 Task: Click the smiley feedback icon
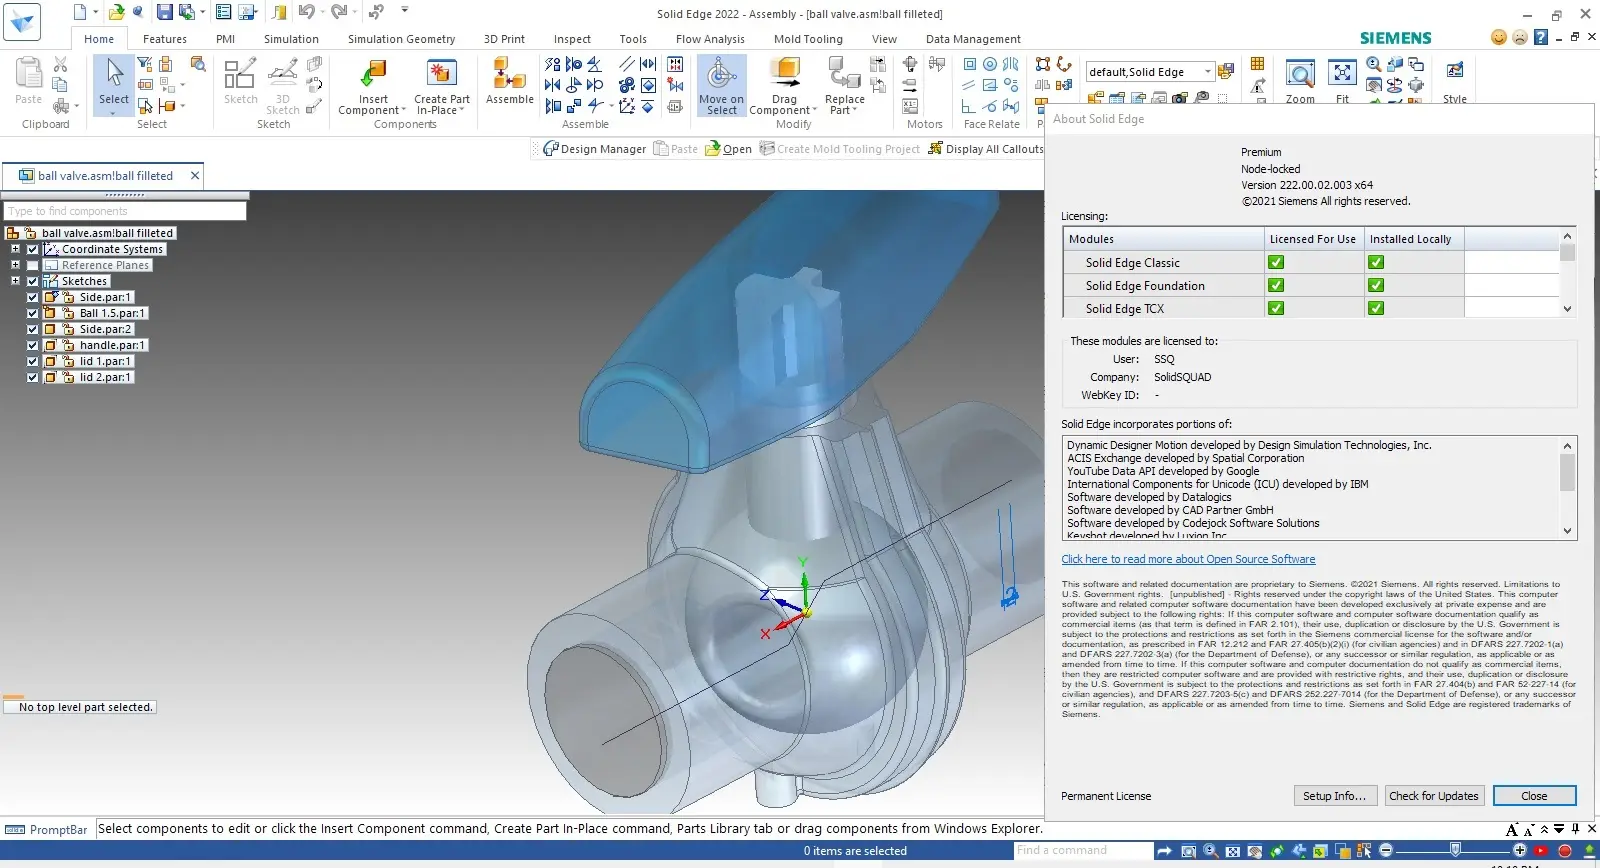click(x=1498, y=37)
